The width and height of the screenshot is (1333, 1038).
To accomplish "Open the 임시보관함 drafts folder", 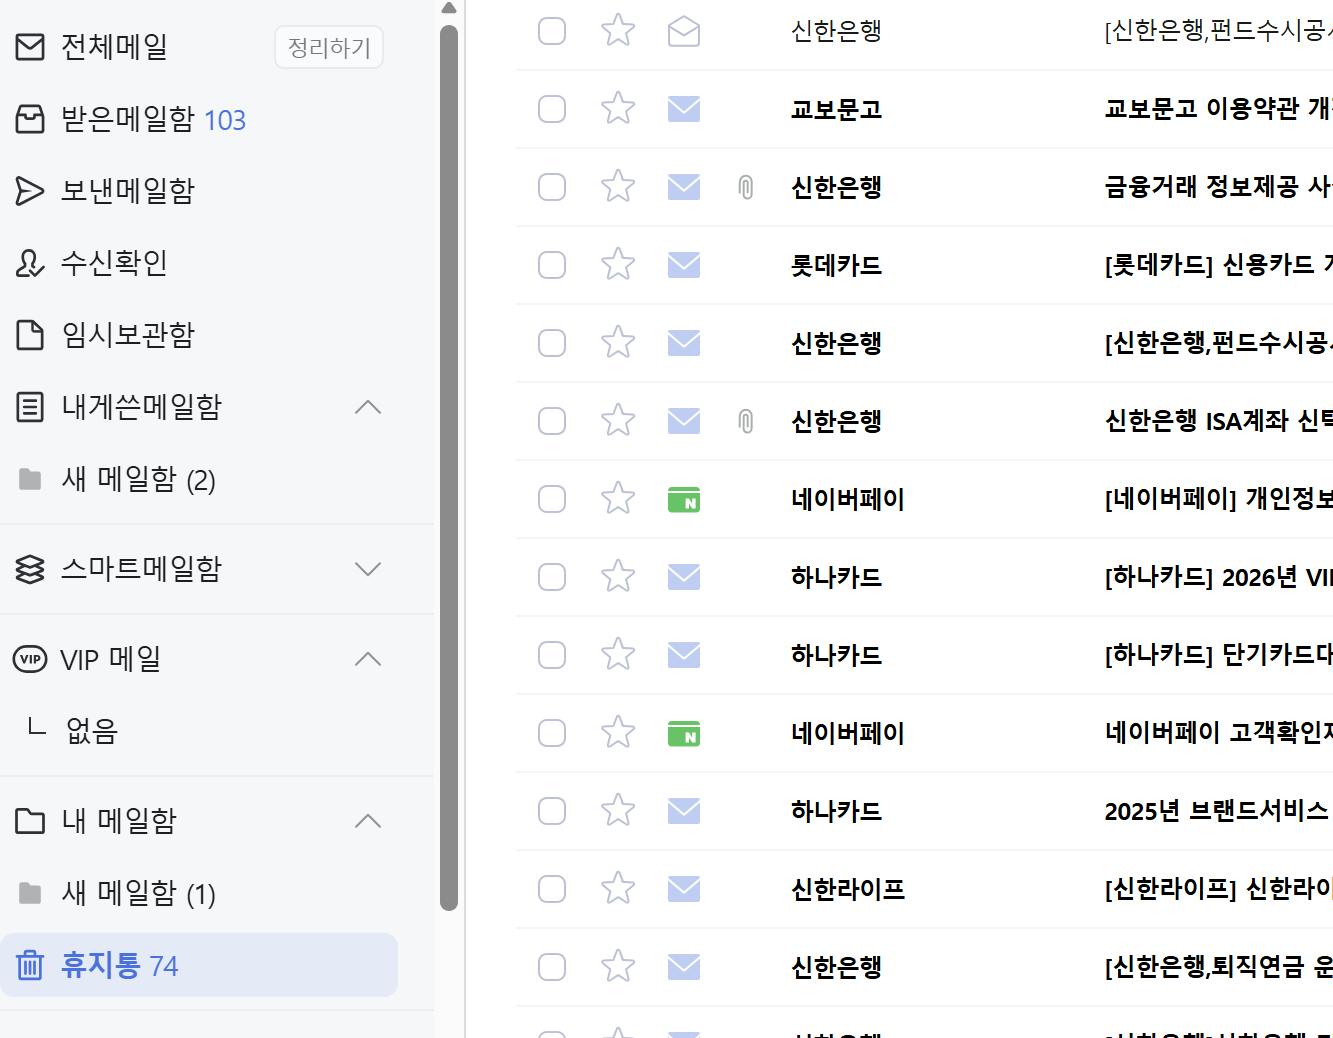I will (128, 335).
